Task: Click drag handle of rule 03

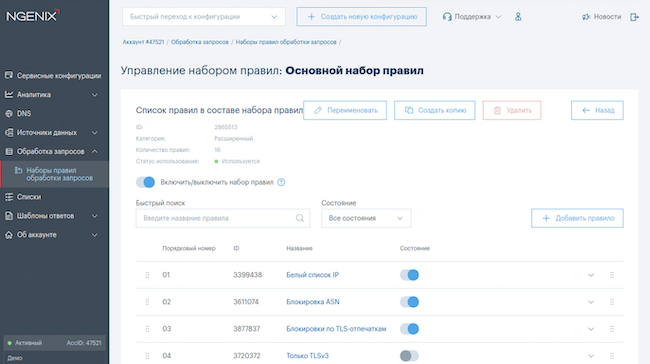Action: pos(147,329)
